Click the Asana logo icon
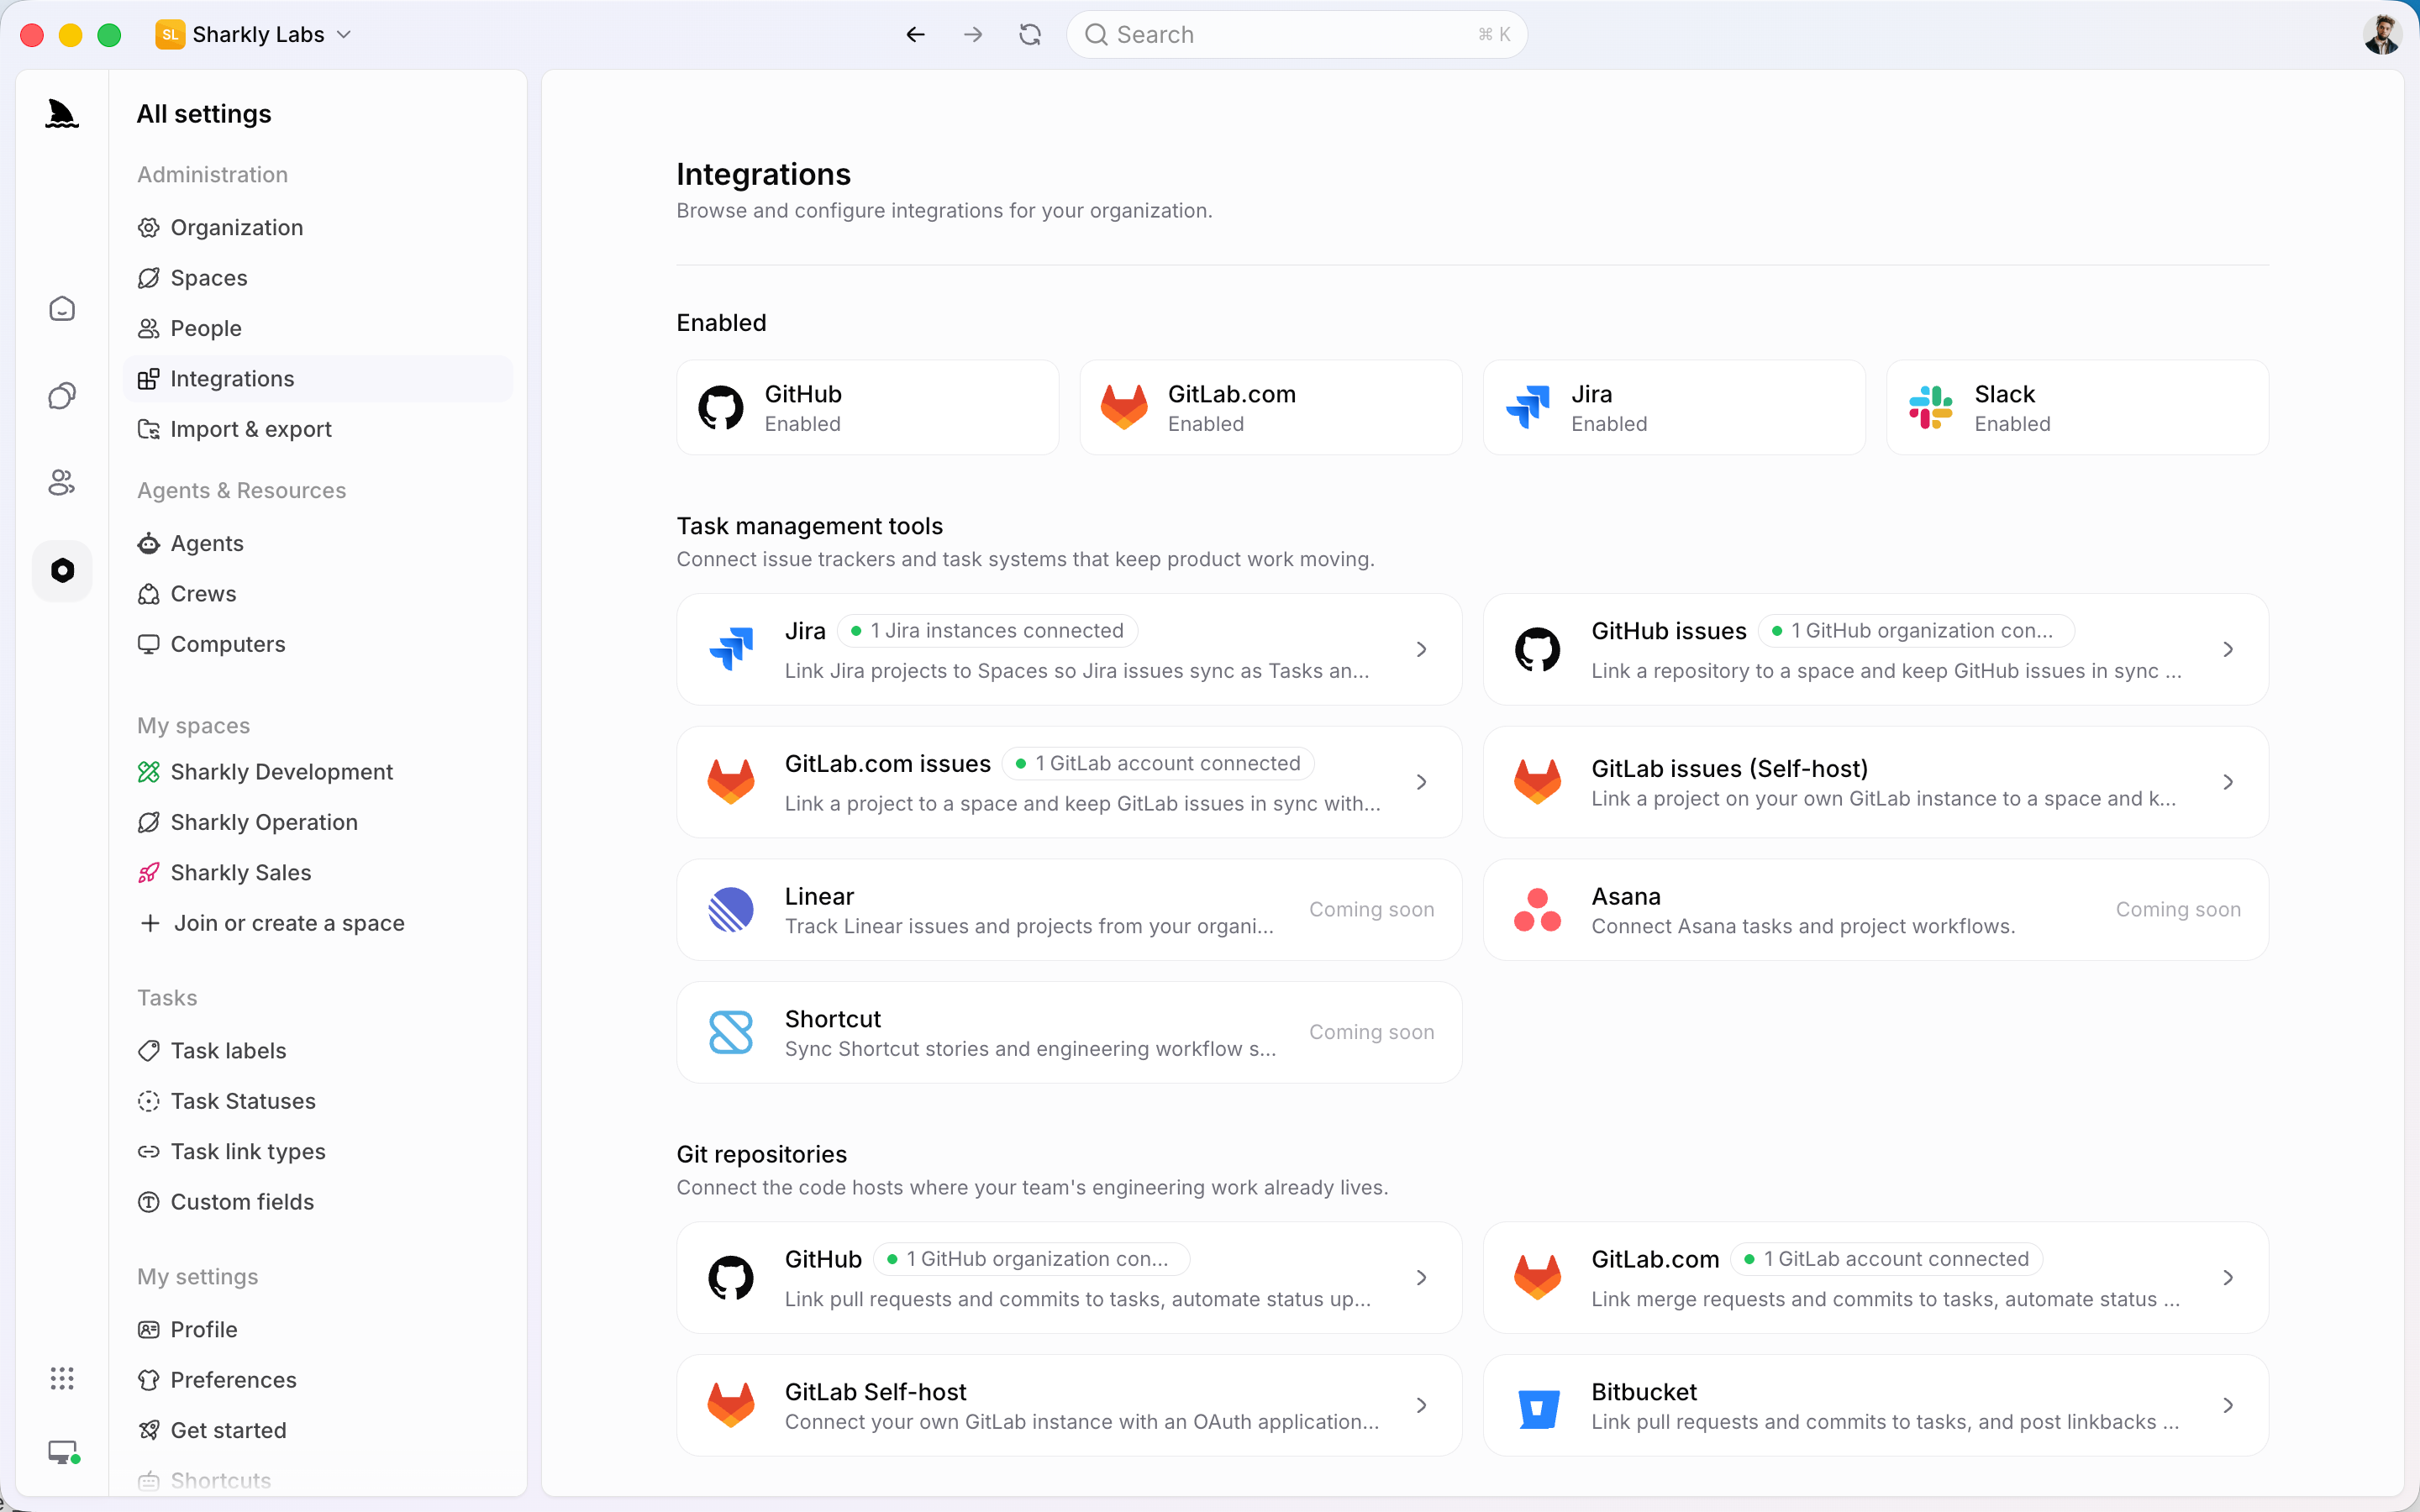 [x=1538, y=910]
